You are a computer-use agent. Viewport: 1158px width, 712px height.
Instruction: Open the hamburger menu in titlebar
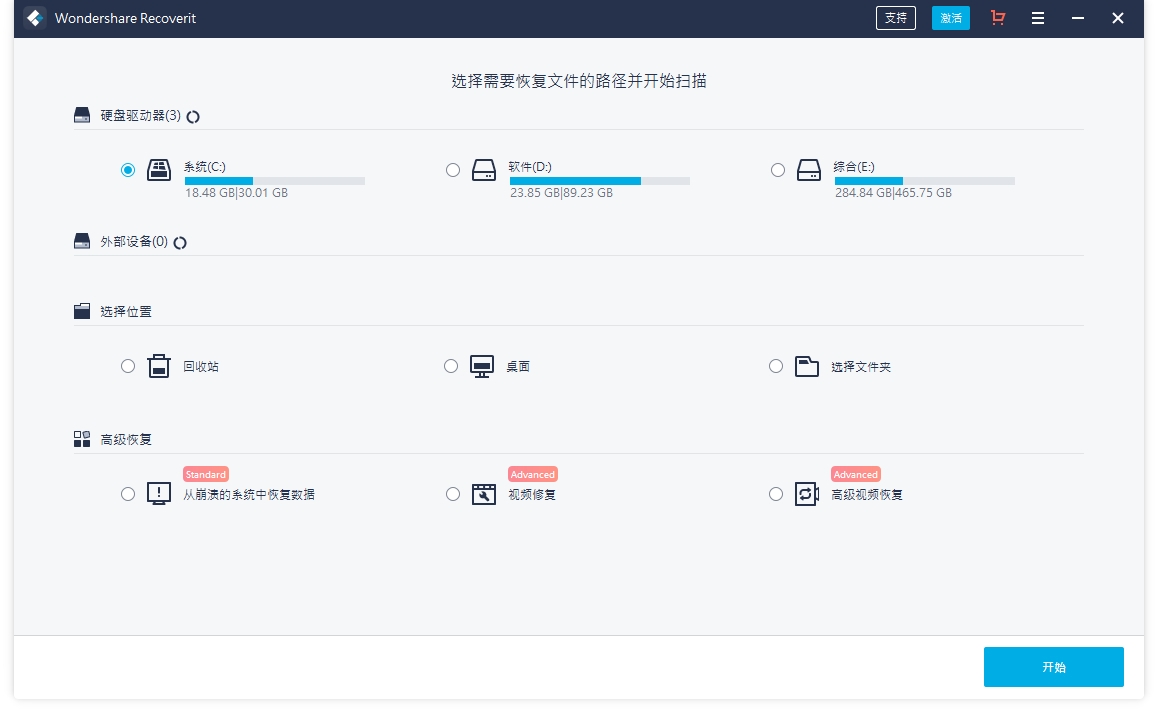1038,18
